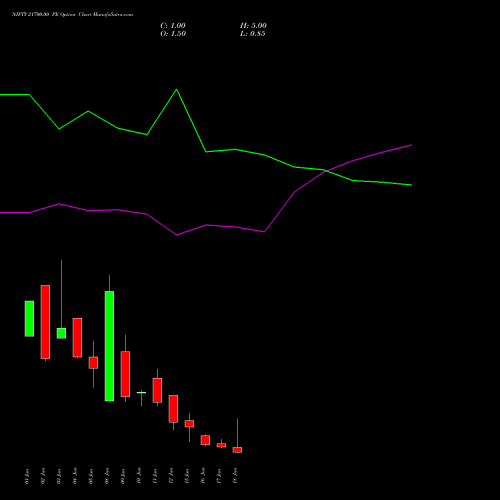Click the "15 Jan" date axis label
This screenshot has width=500, height=500.
(187, 476)
